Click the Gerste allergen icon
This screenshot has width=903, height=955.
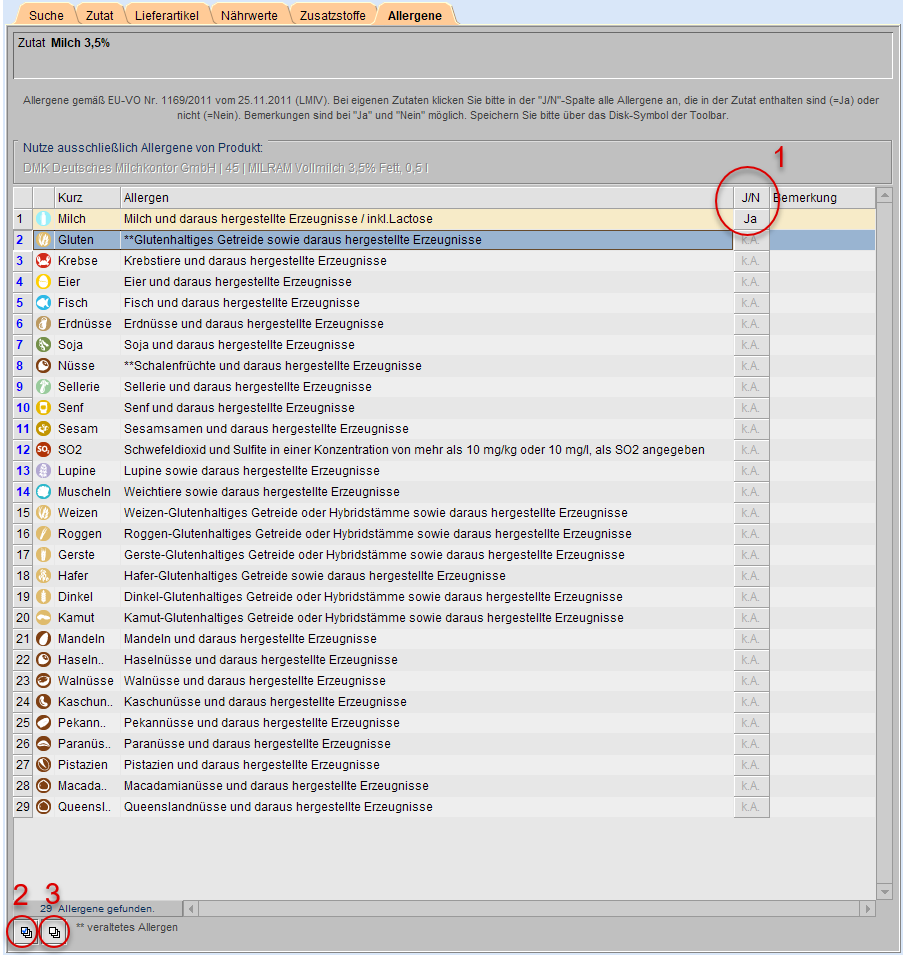point(43,555)
